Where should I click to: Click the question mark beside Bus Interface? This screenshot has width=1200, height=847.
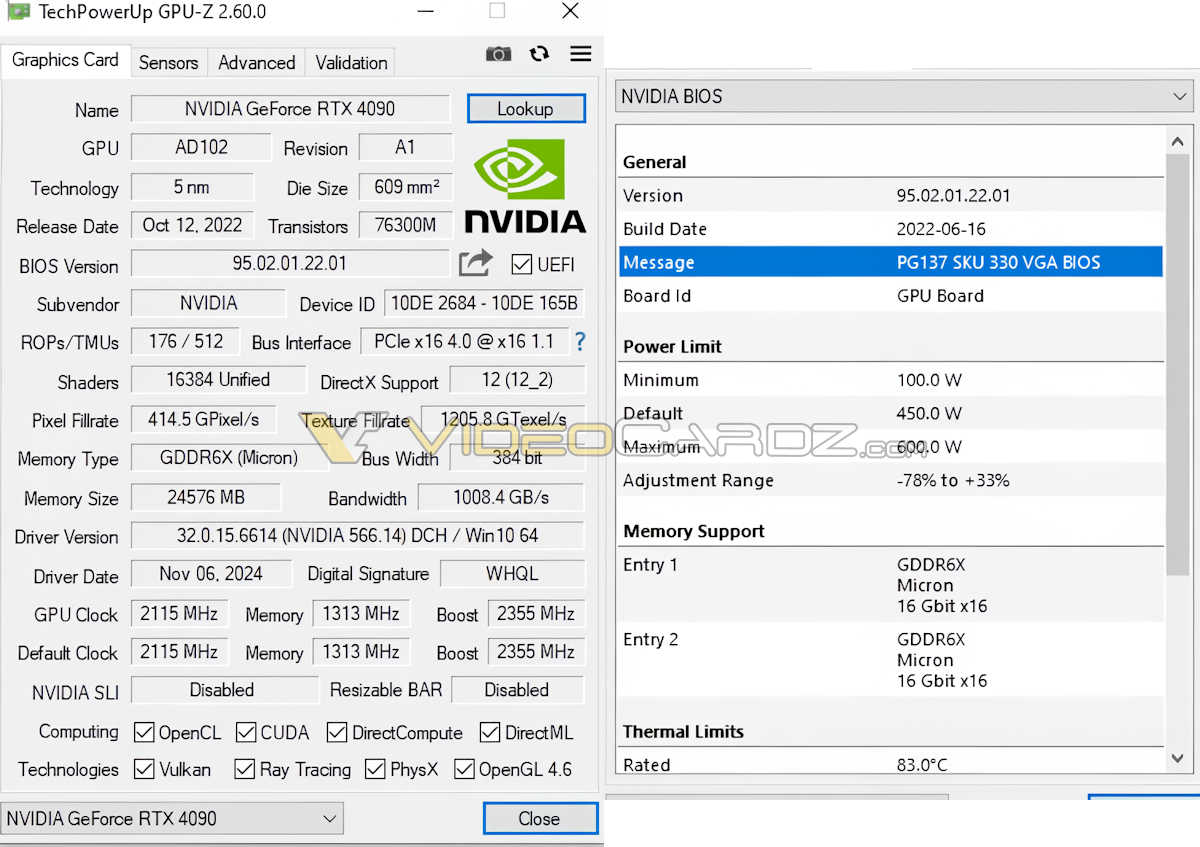(580, 342)
